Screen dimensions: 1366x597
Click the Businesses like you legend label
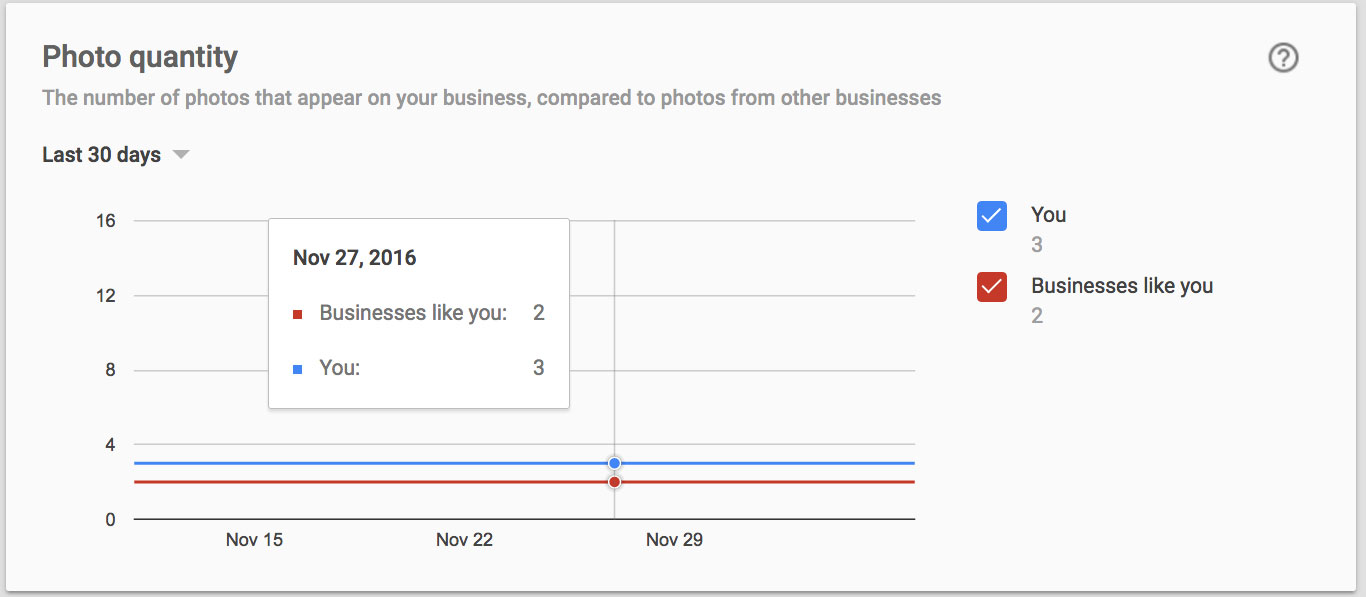click(x=1122, y=285)
